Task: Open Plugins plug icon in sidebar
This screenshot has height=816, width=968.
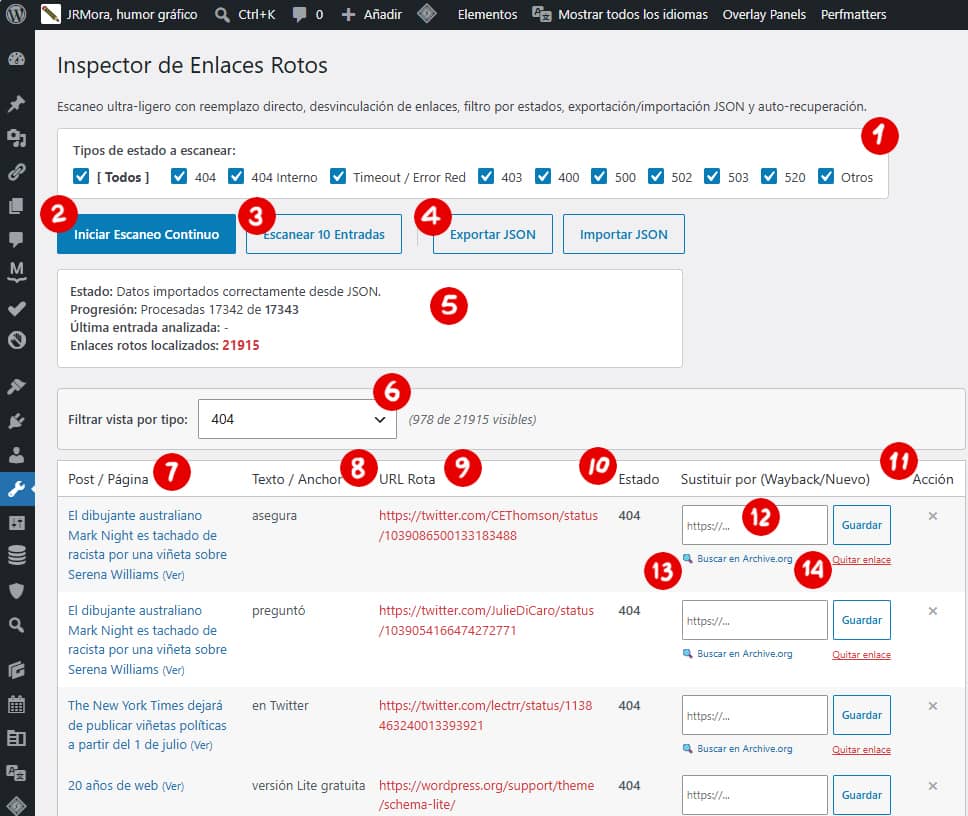Action: pyautogui.click(x=17, y=421)
